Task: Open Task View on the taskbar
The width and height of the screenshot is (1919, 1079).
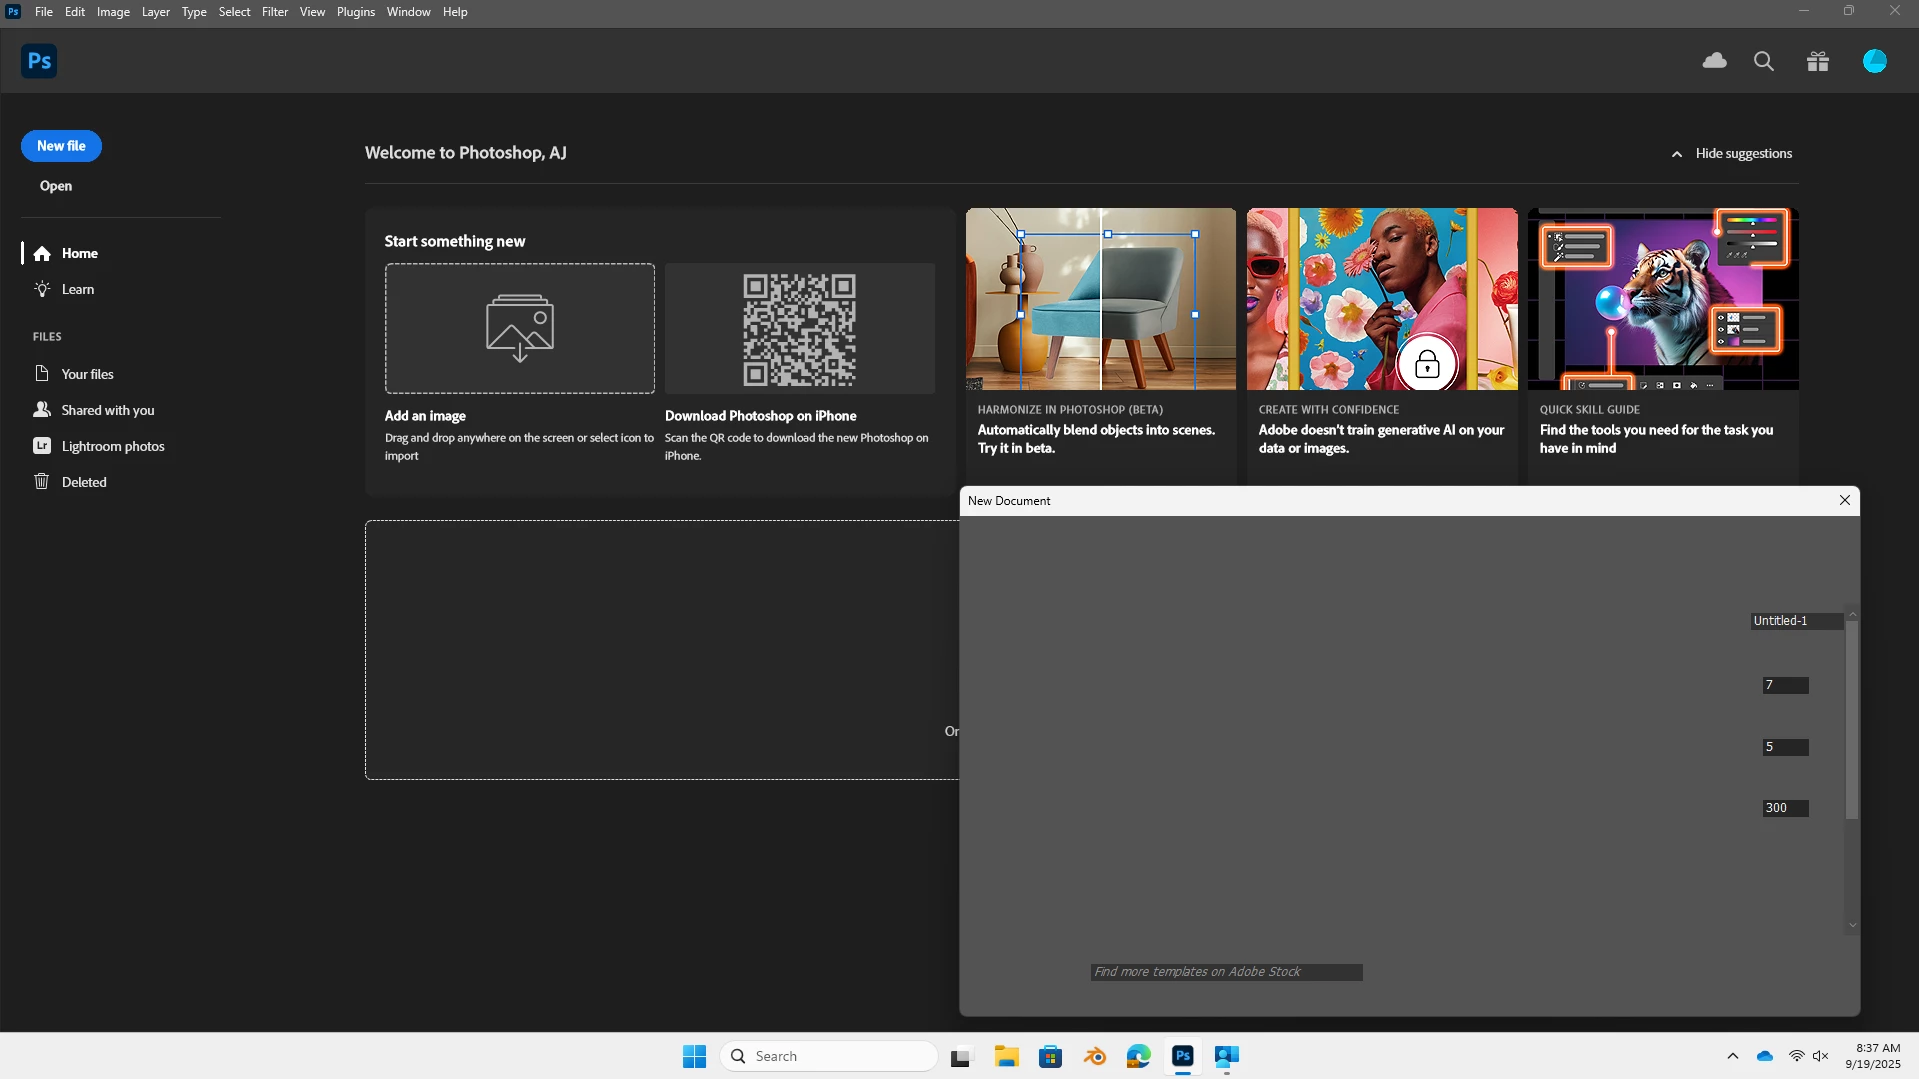Action: (x=961, y=1056)
